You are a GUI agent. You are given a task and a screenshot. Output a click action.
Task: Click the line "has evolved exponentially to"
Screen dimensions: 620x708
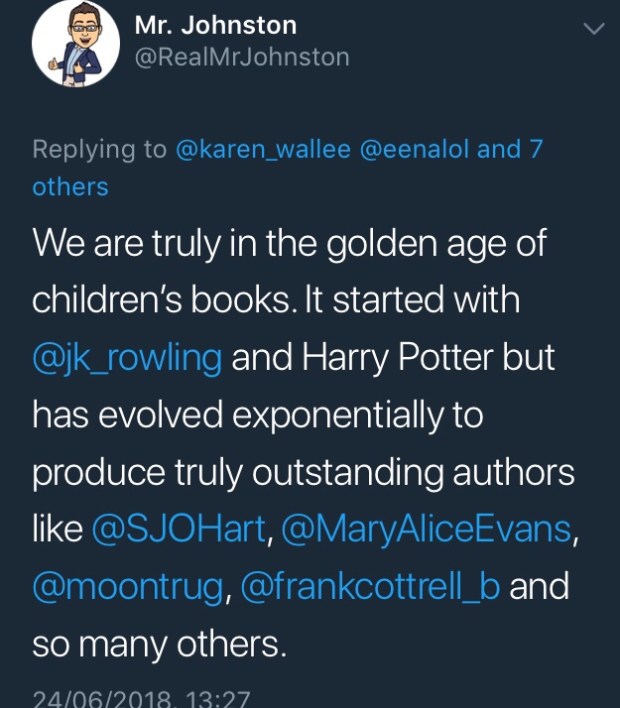(257, 414)
